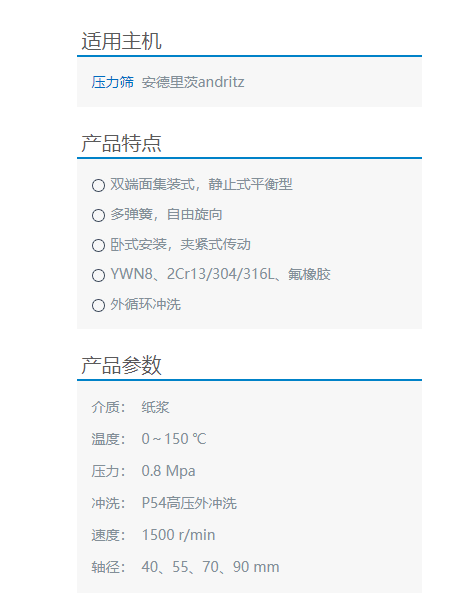Click the temperature value 0～150 ℃

point(174,439)
